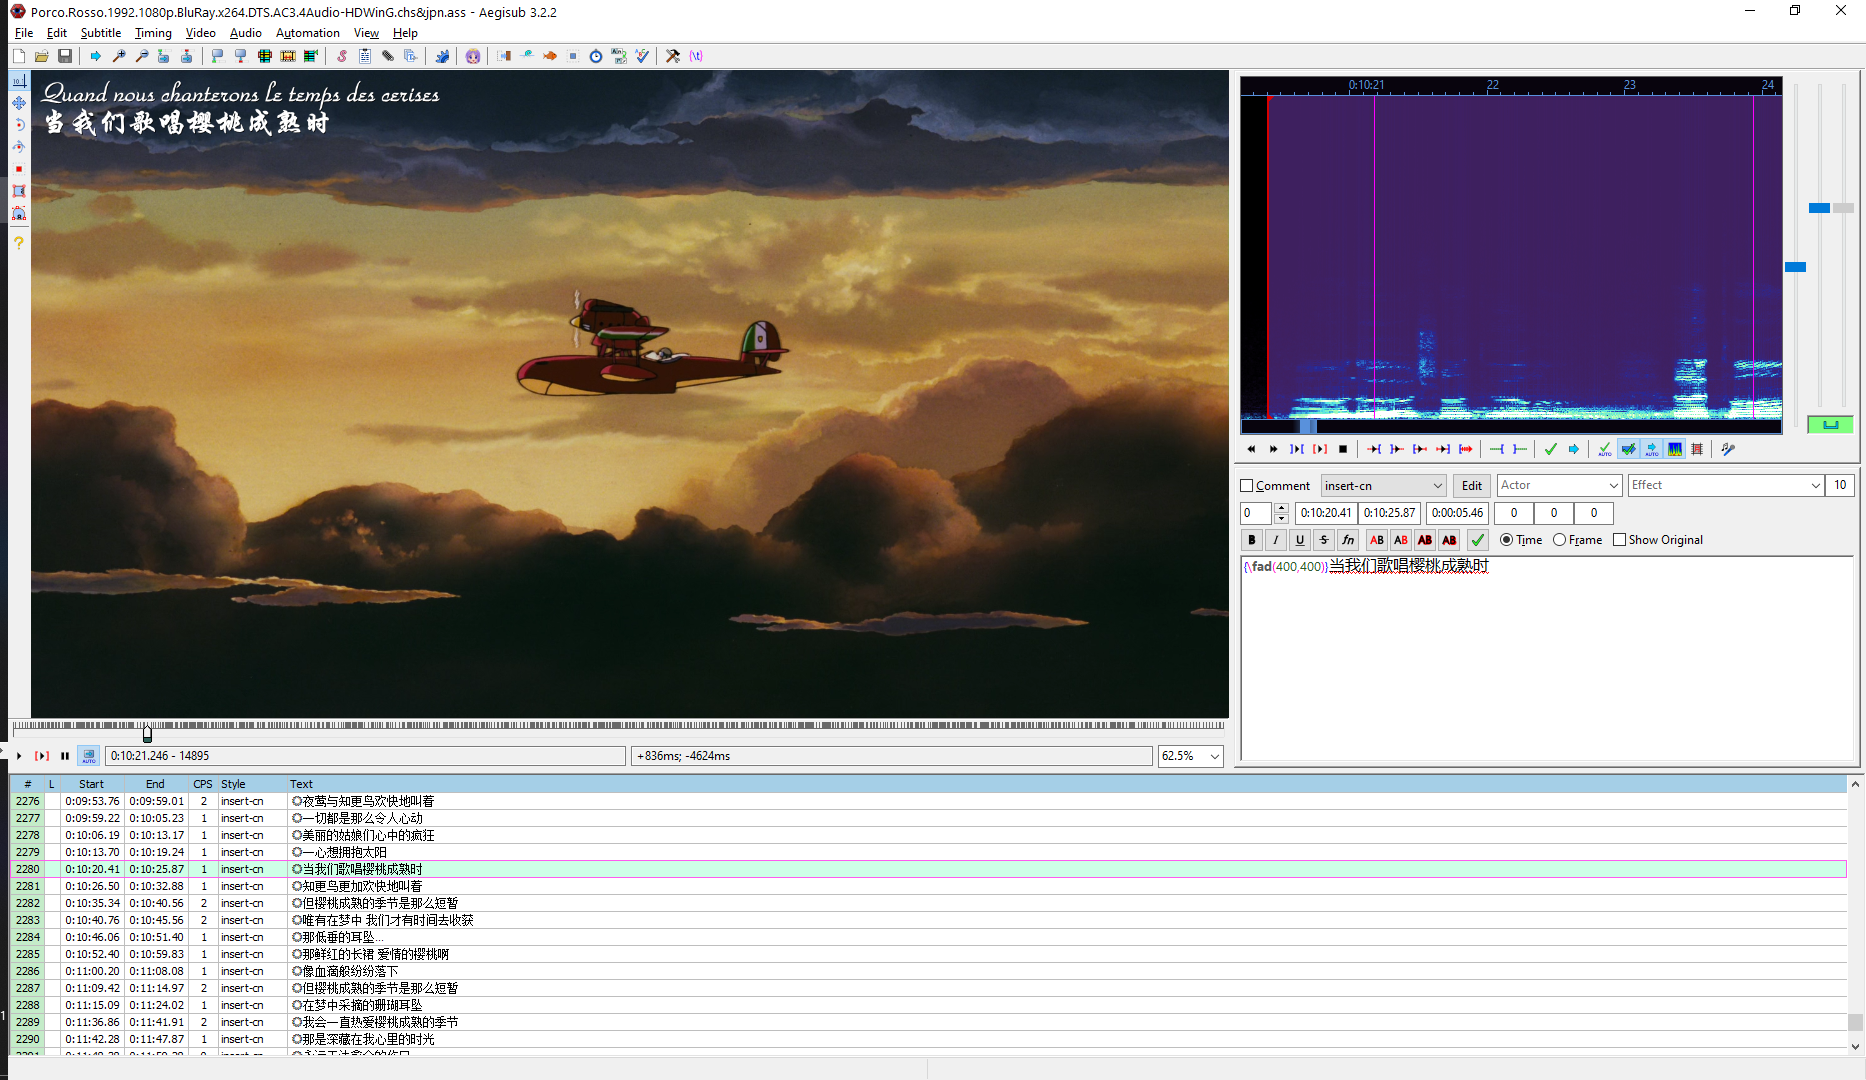
Task: Open the Timing menu
Action: tap(153, 33)
